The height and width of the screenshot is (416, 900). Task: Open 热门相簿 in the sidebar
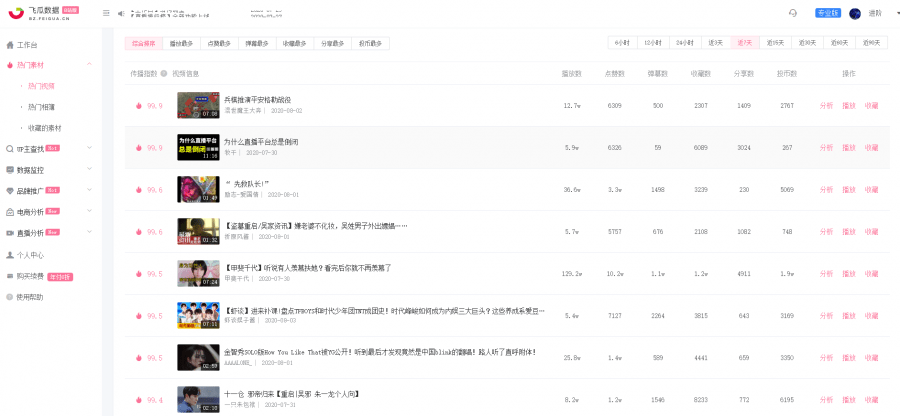point(41,107)
